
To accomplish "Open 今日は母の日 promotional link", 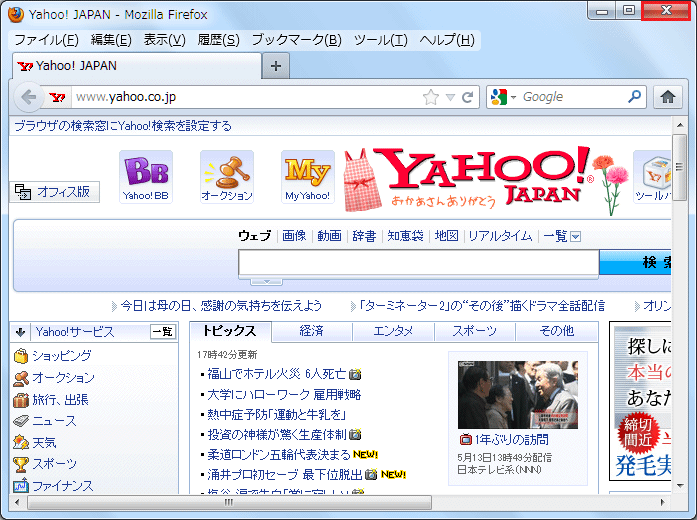I will coord(221,306).
